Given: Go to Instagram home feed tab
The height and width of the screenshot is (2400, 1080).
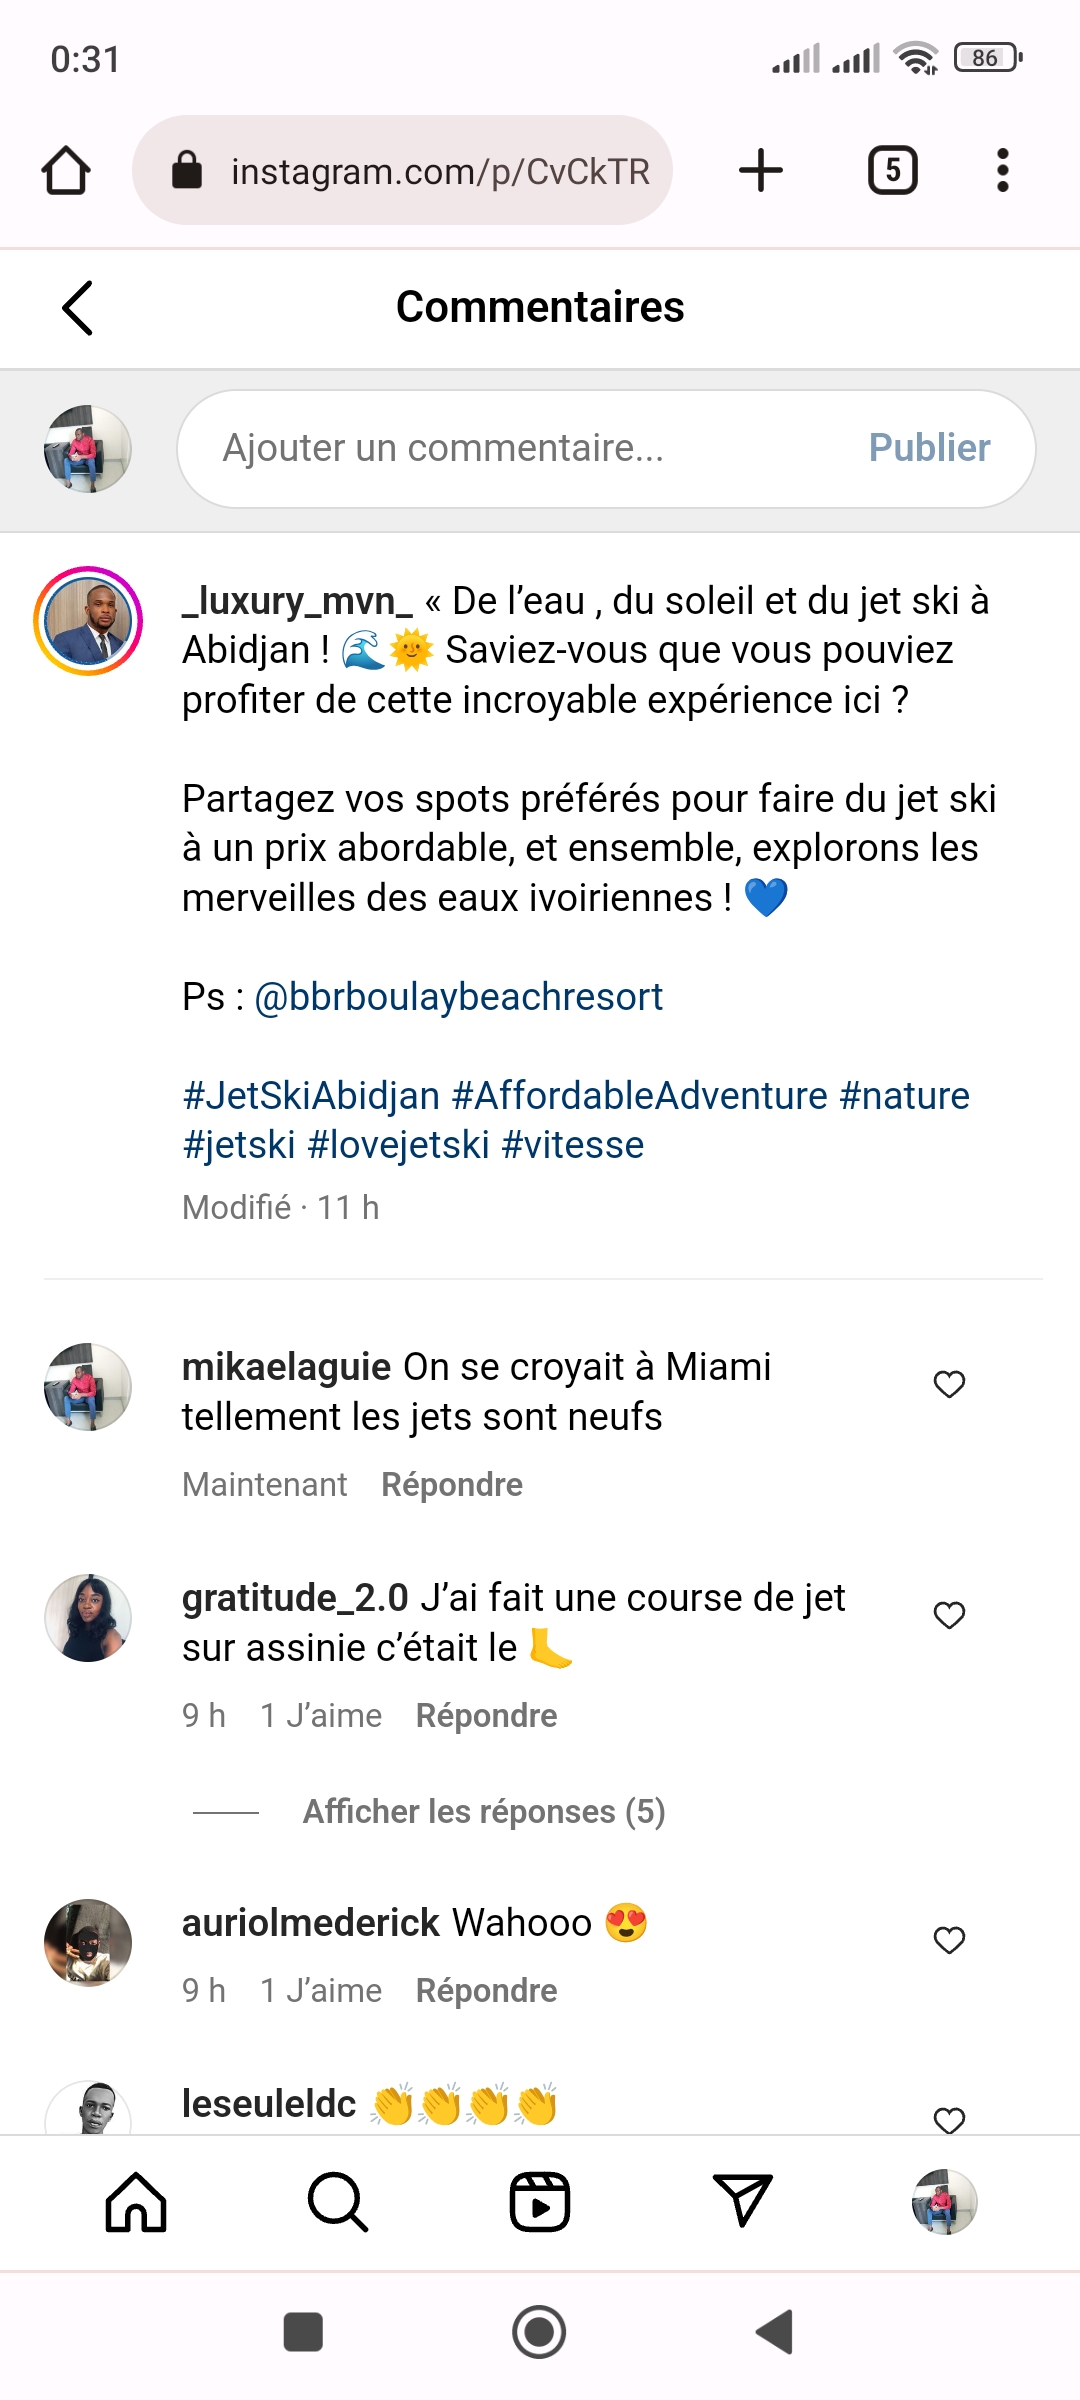Looking at the screenshot, I should click(x=136, y=2201).
